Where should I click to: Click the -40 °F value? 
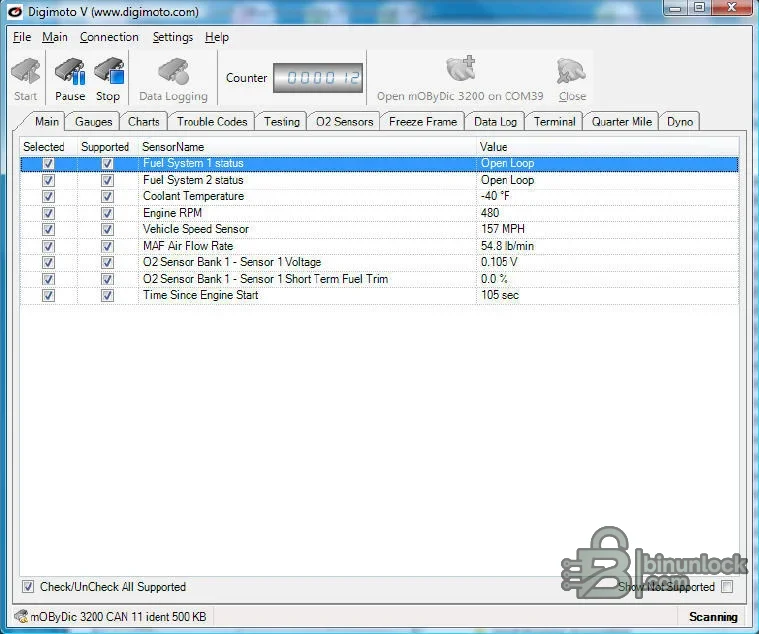click(495, 196)
